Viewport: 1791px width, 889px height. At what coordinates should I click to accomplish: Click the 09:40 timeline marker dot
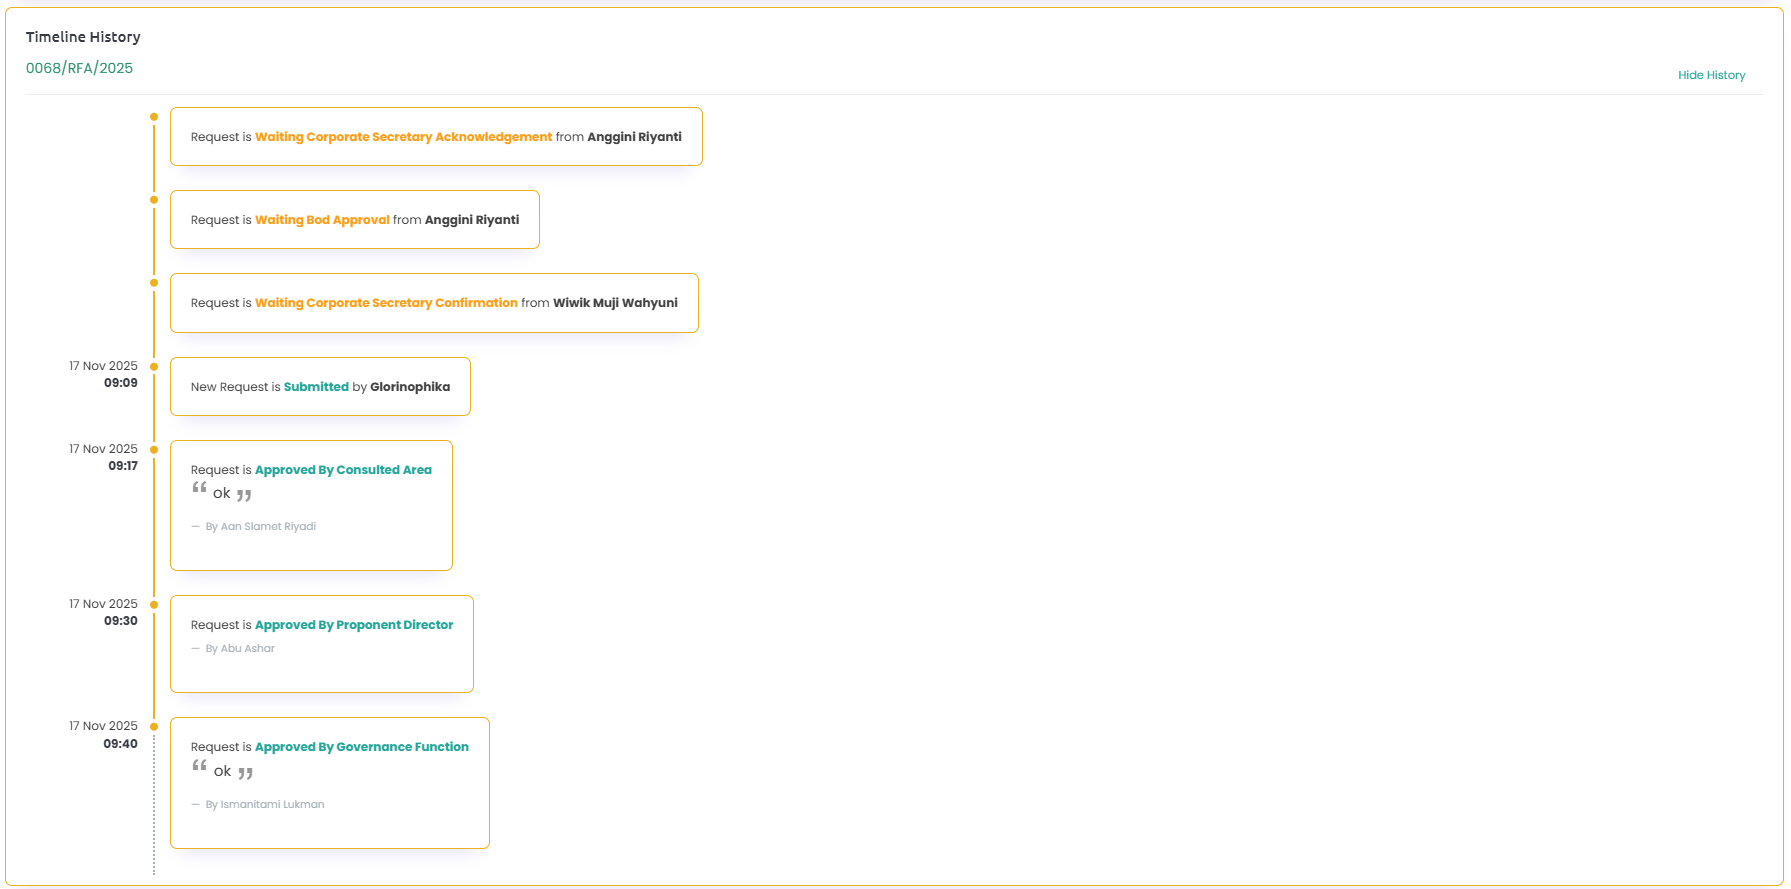pyautogui.click(x=154, y=727)
